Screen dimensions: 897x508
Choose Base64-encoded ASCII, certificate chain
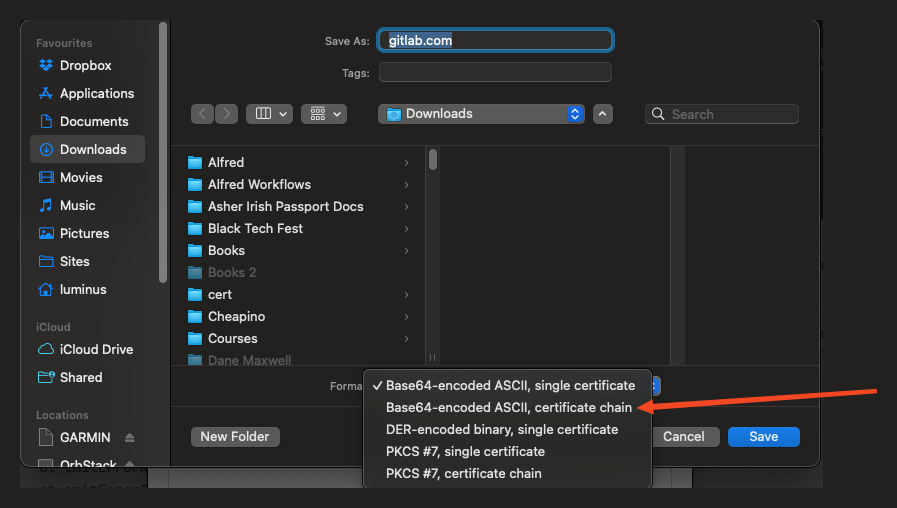coord(507,407)
